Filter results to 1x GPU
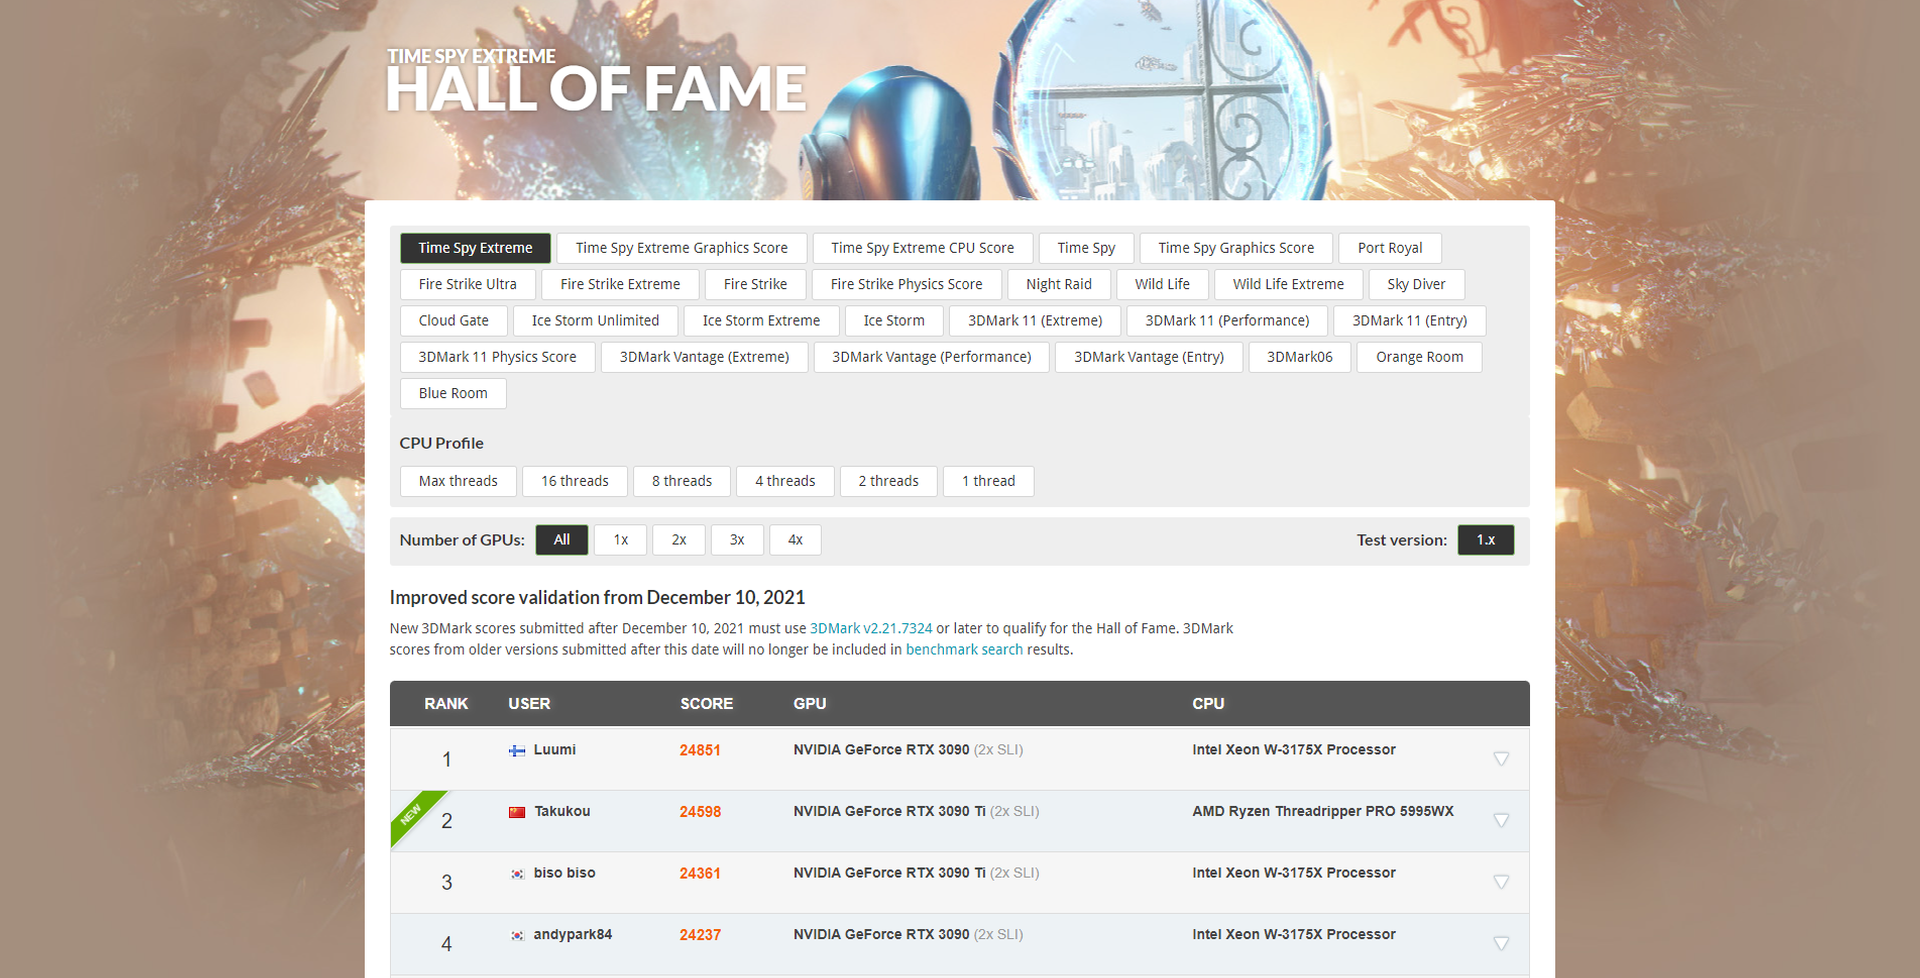 (621, 540)
